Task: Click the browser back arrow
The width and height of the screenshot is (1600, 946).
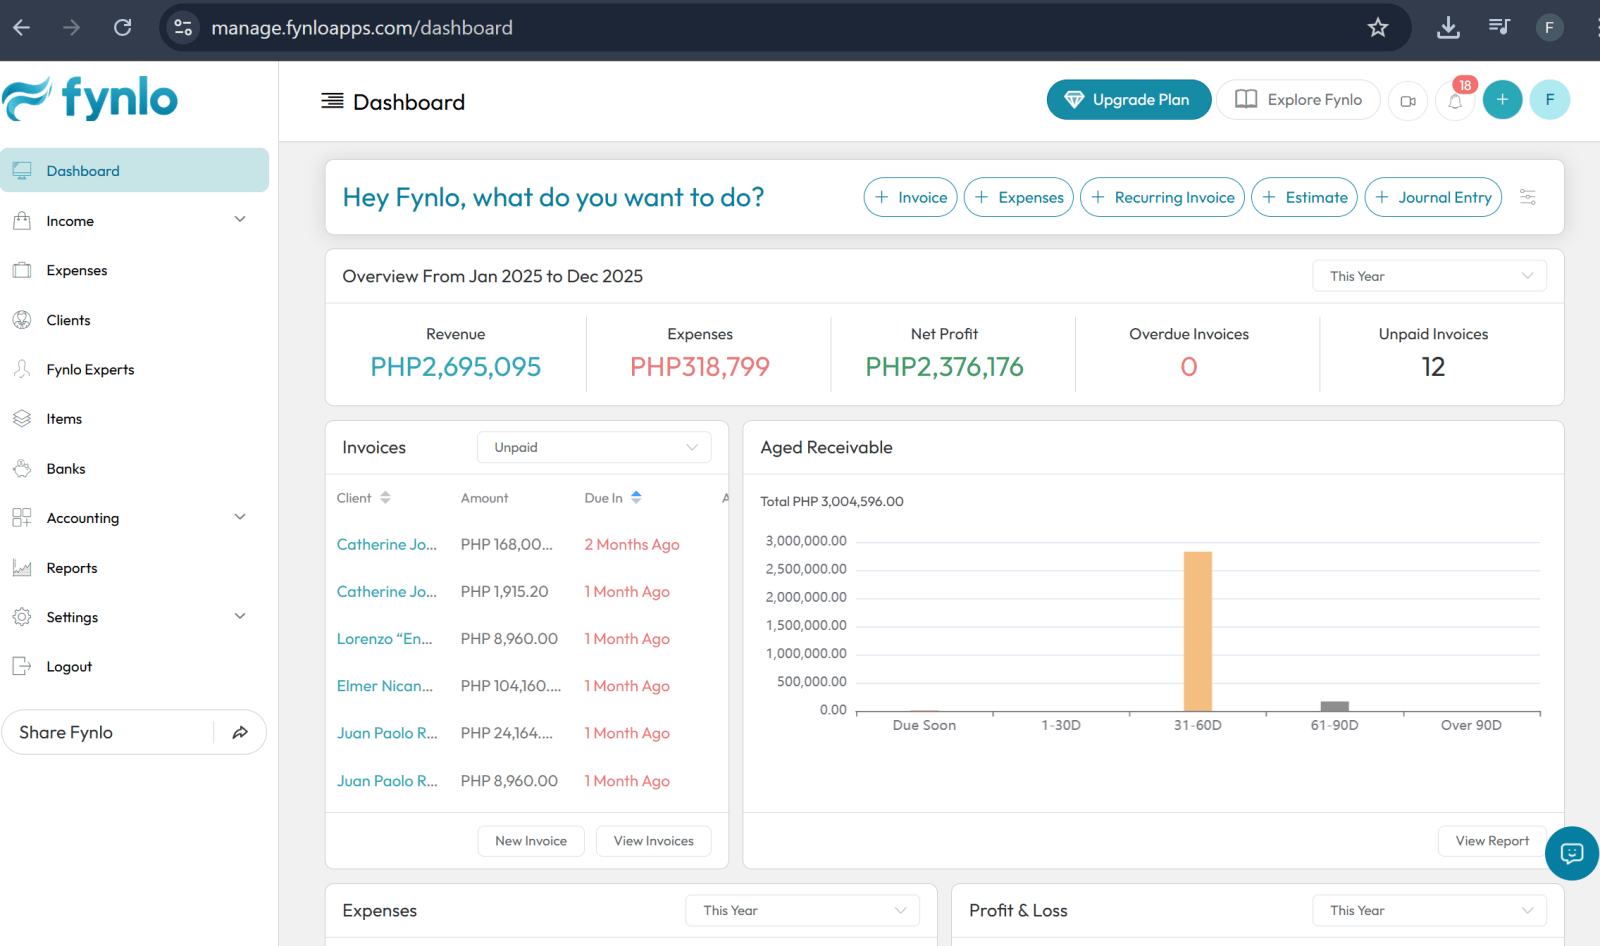Action: coord(22,28)
